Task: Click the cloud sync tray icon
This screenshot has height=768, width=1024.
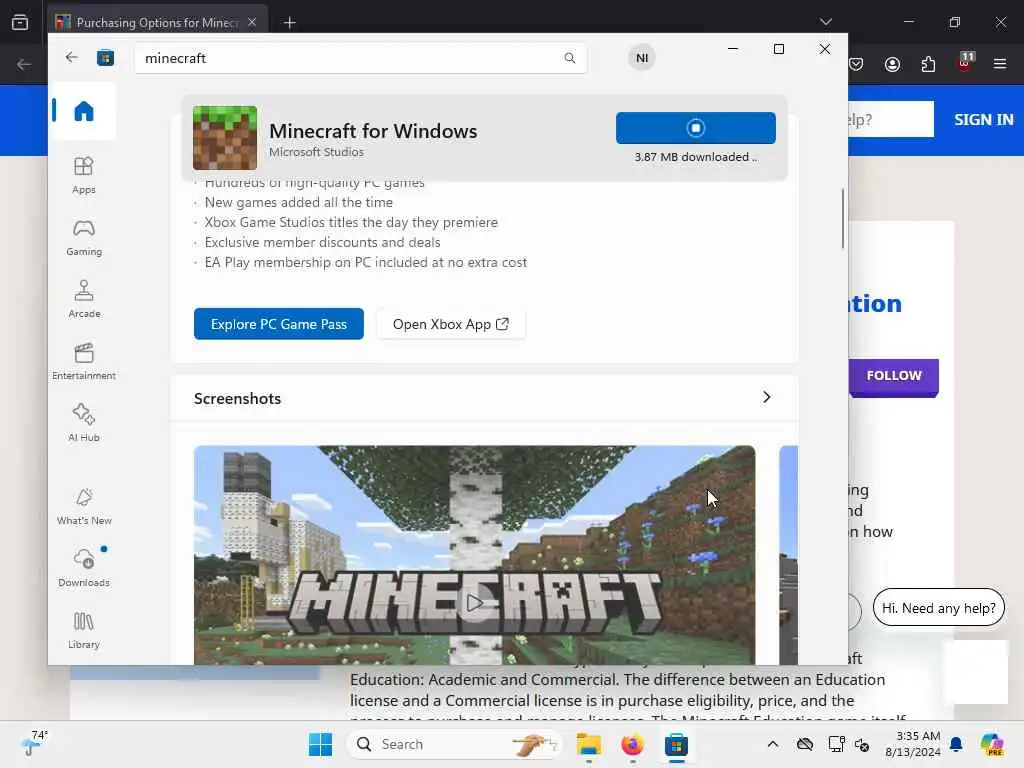Action: [x=805, y=744]
